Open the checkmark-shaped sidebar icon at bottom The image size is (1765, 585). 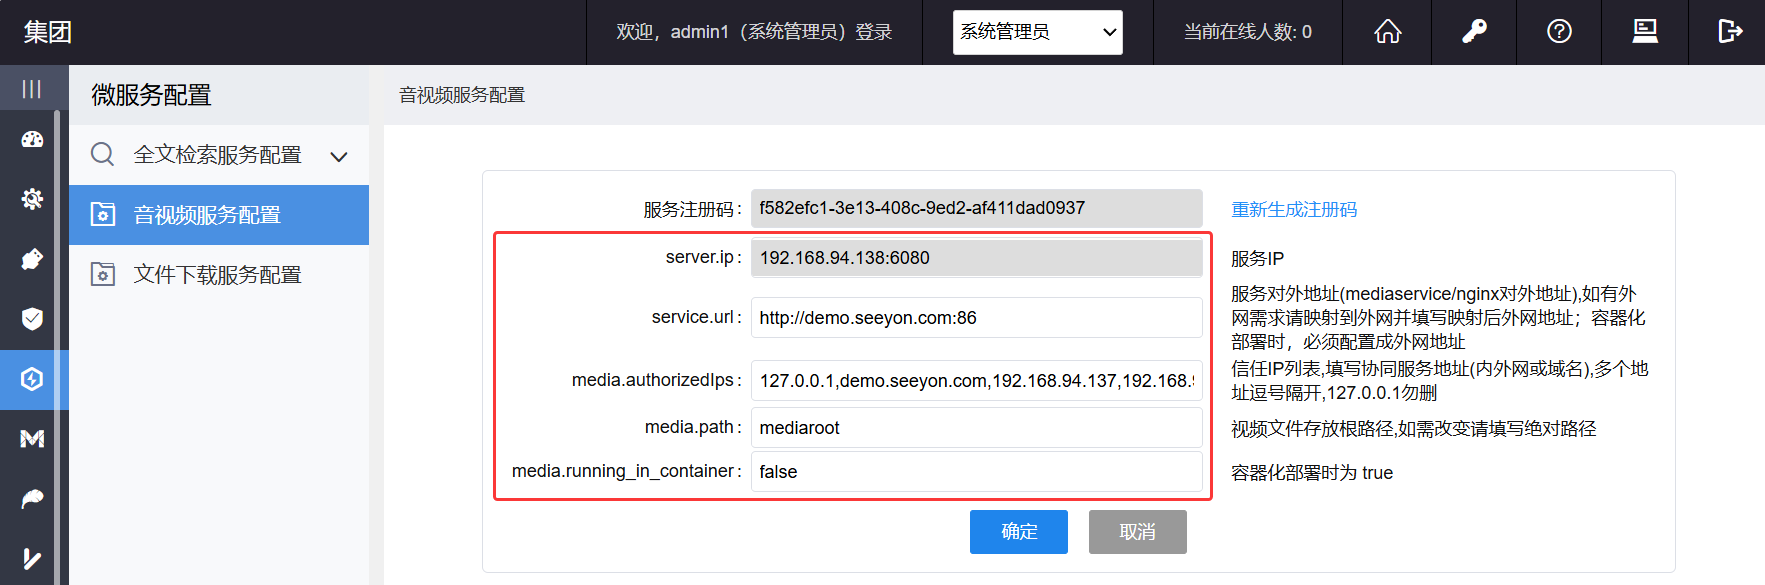(32, 558)
